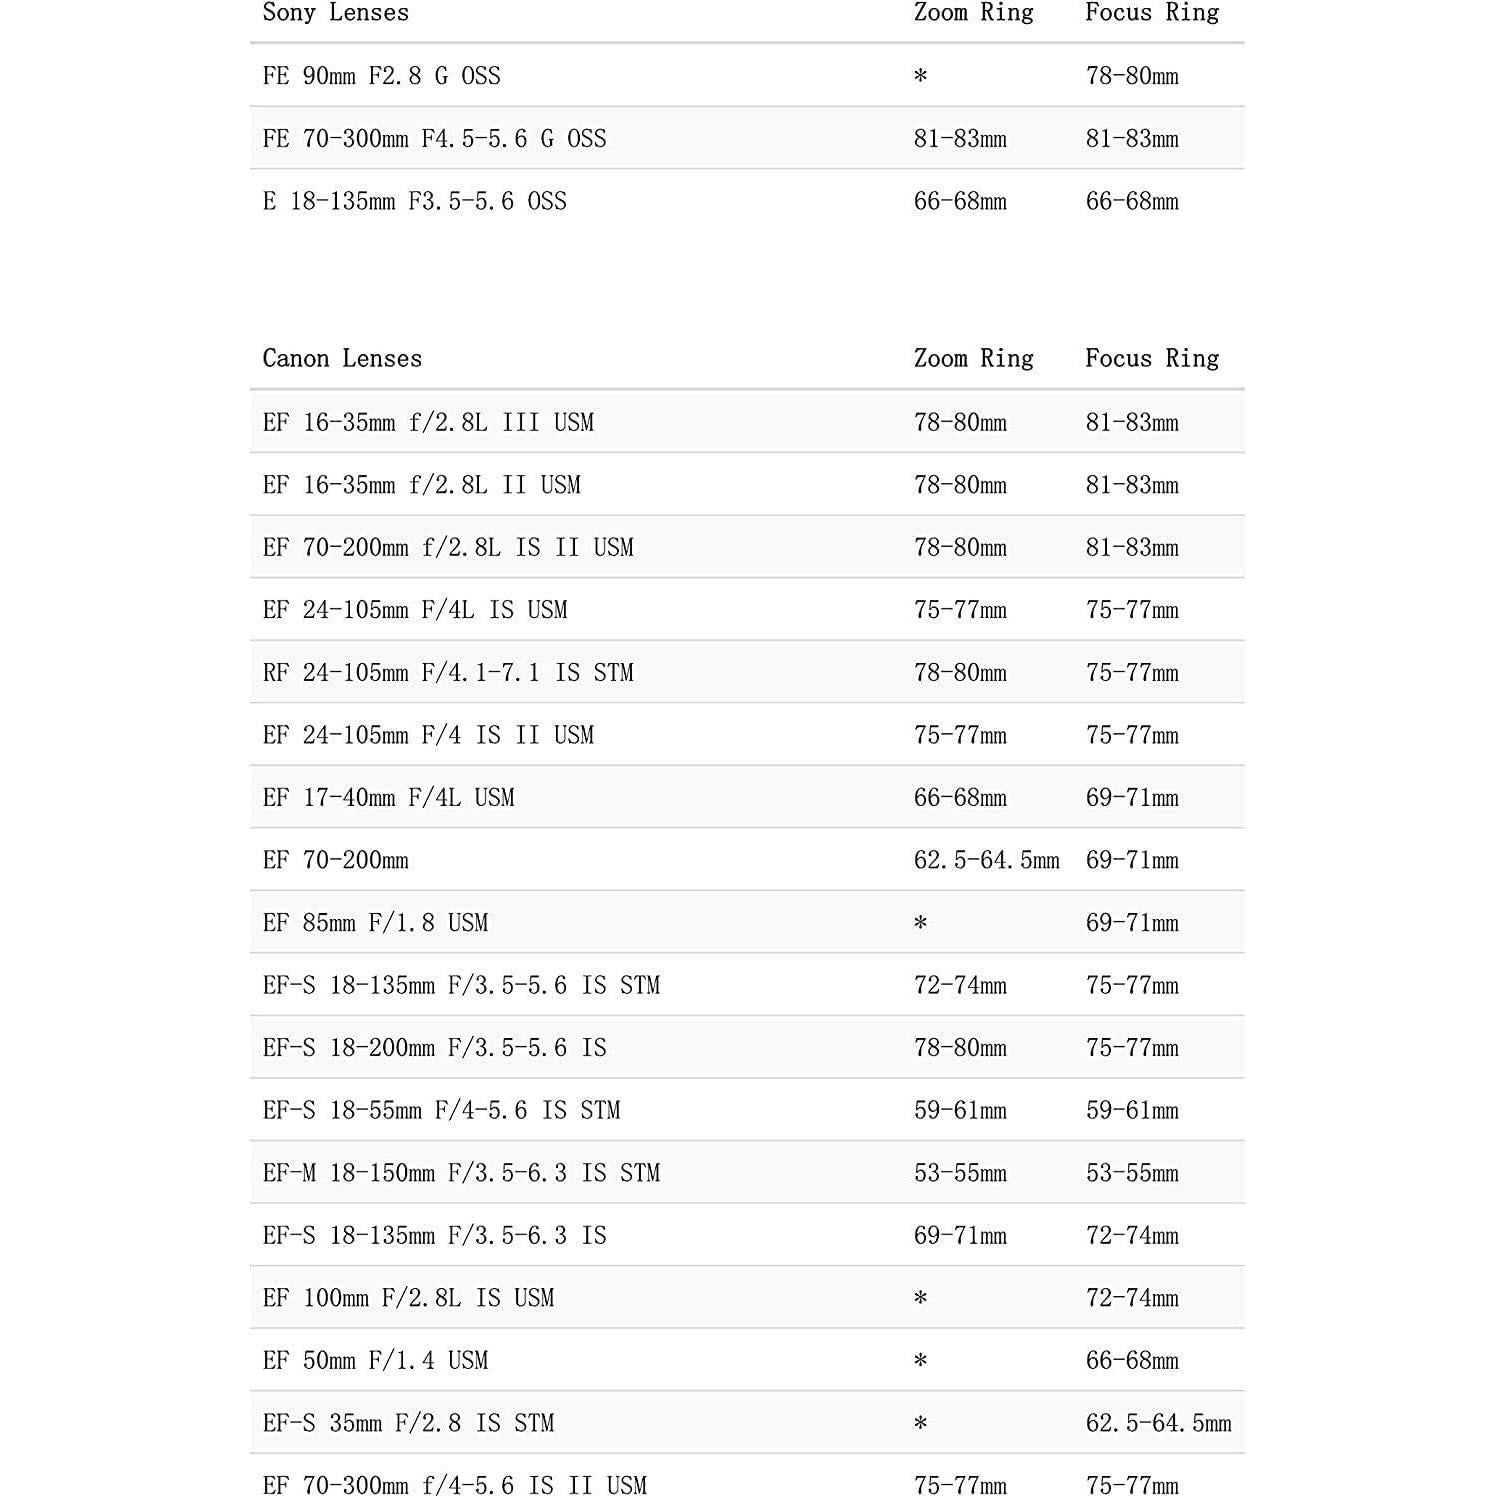Click the EF 17-40mm F/4L USM lens name

[388, 798]
